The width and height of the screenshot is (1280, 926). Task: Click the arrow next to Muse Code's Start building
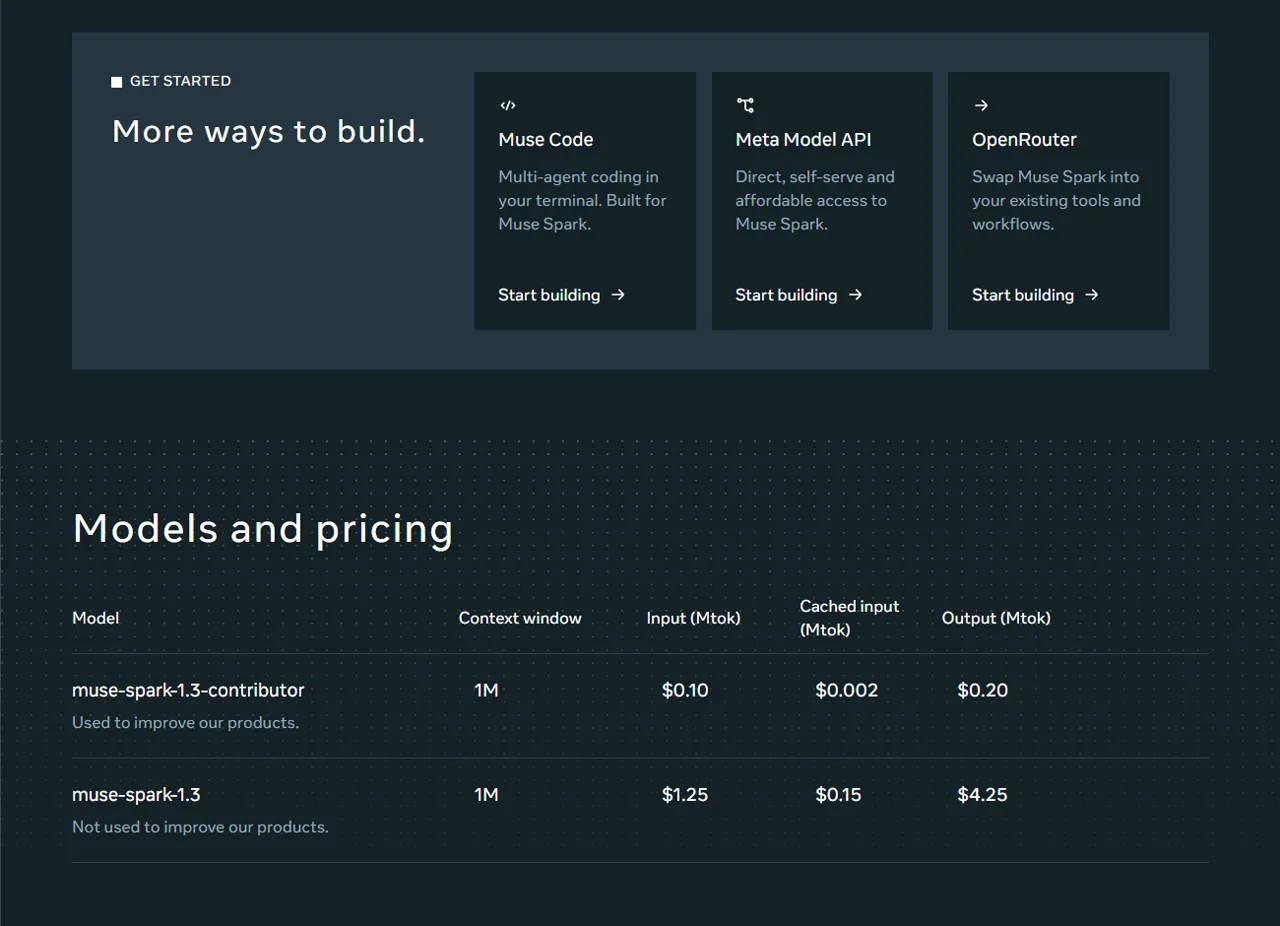(618, 295)
